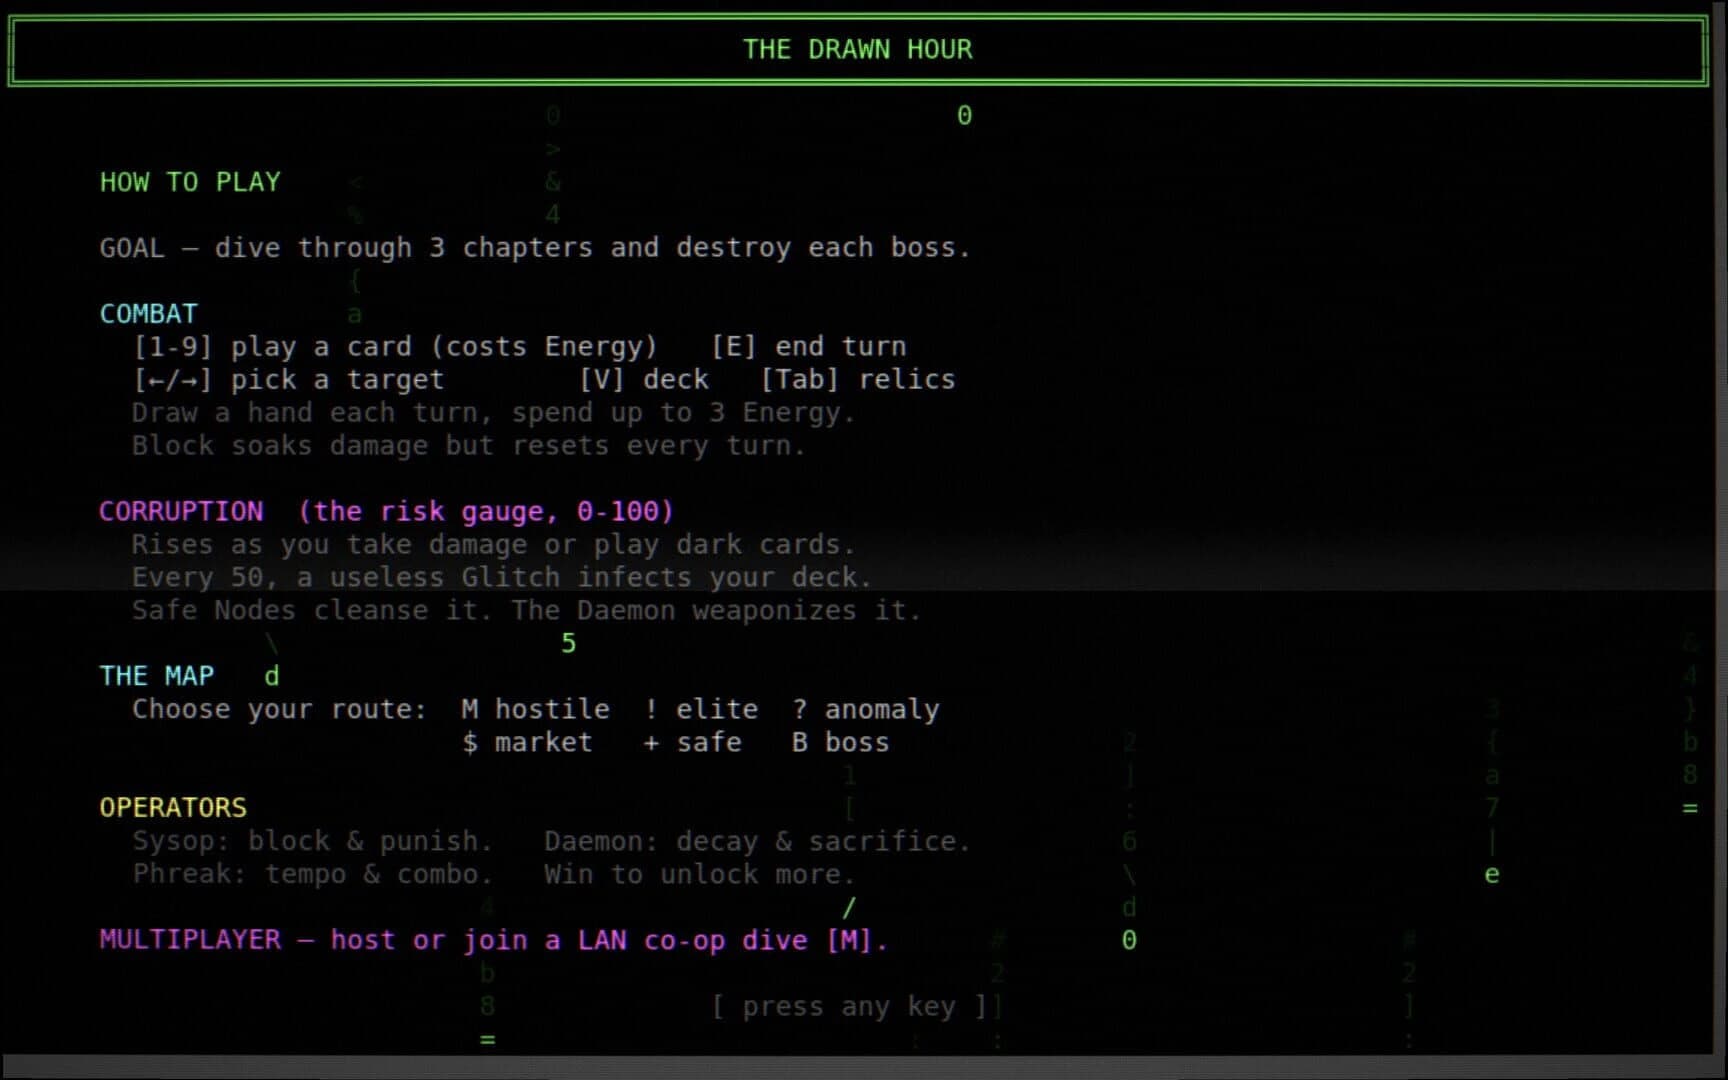Click the MULTIPLAYER host or join line
The image size is (1728, 1080).
[x=494, y=941]
